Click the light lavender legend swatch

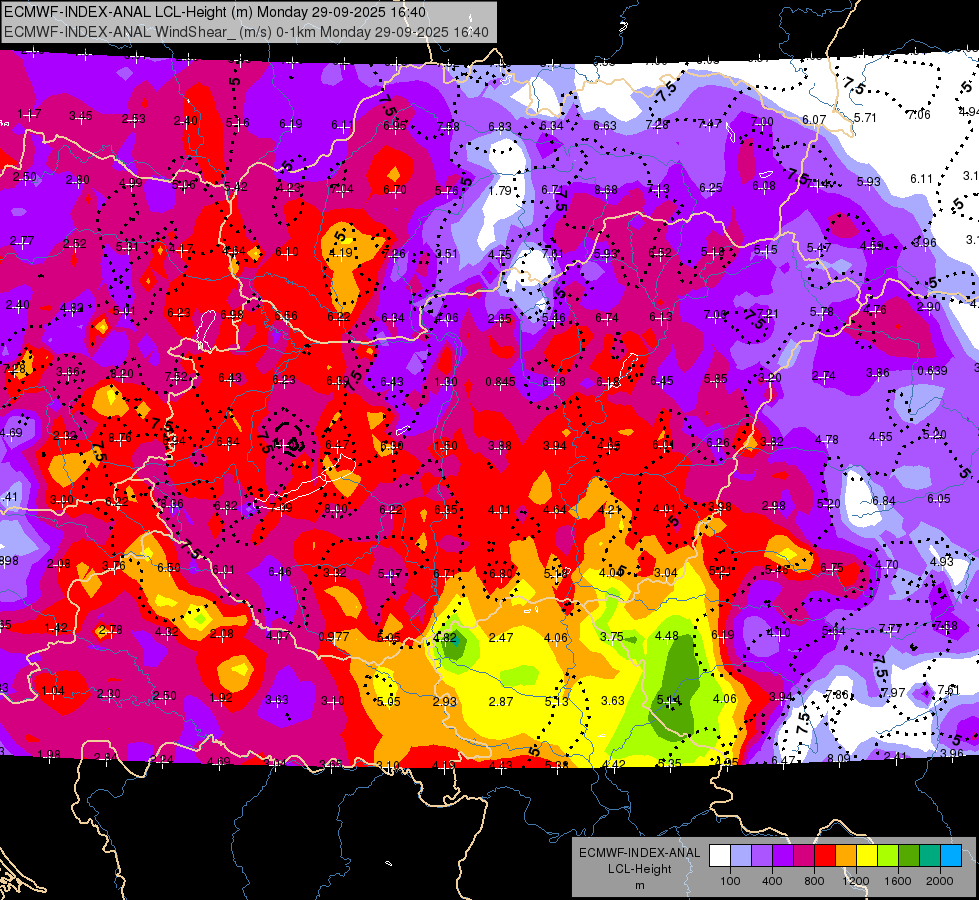(x=741, y=855)
